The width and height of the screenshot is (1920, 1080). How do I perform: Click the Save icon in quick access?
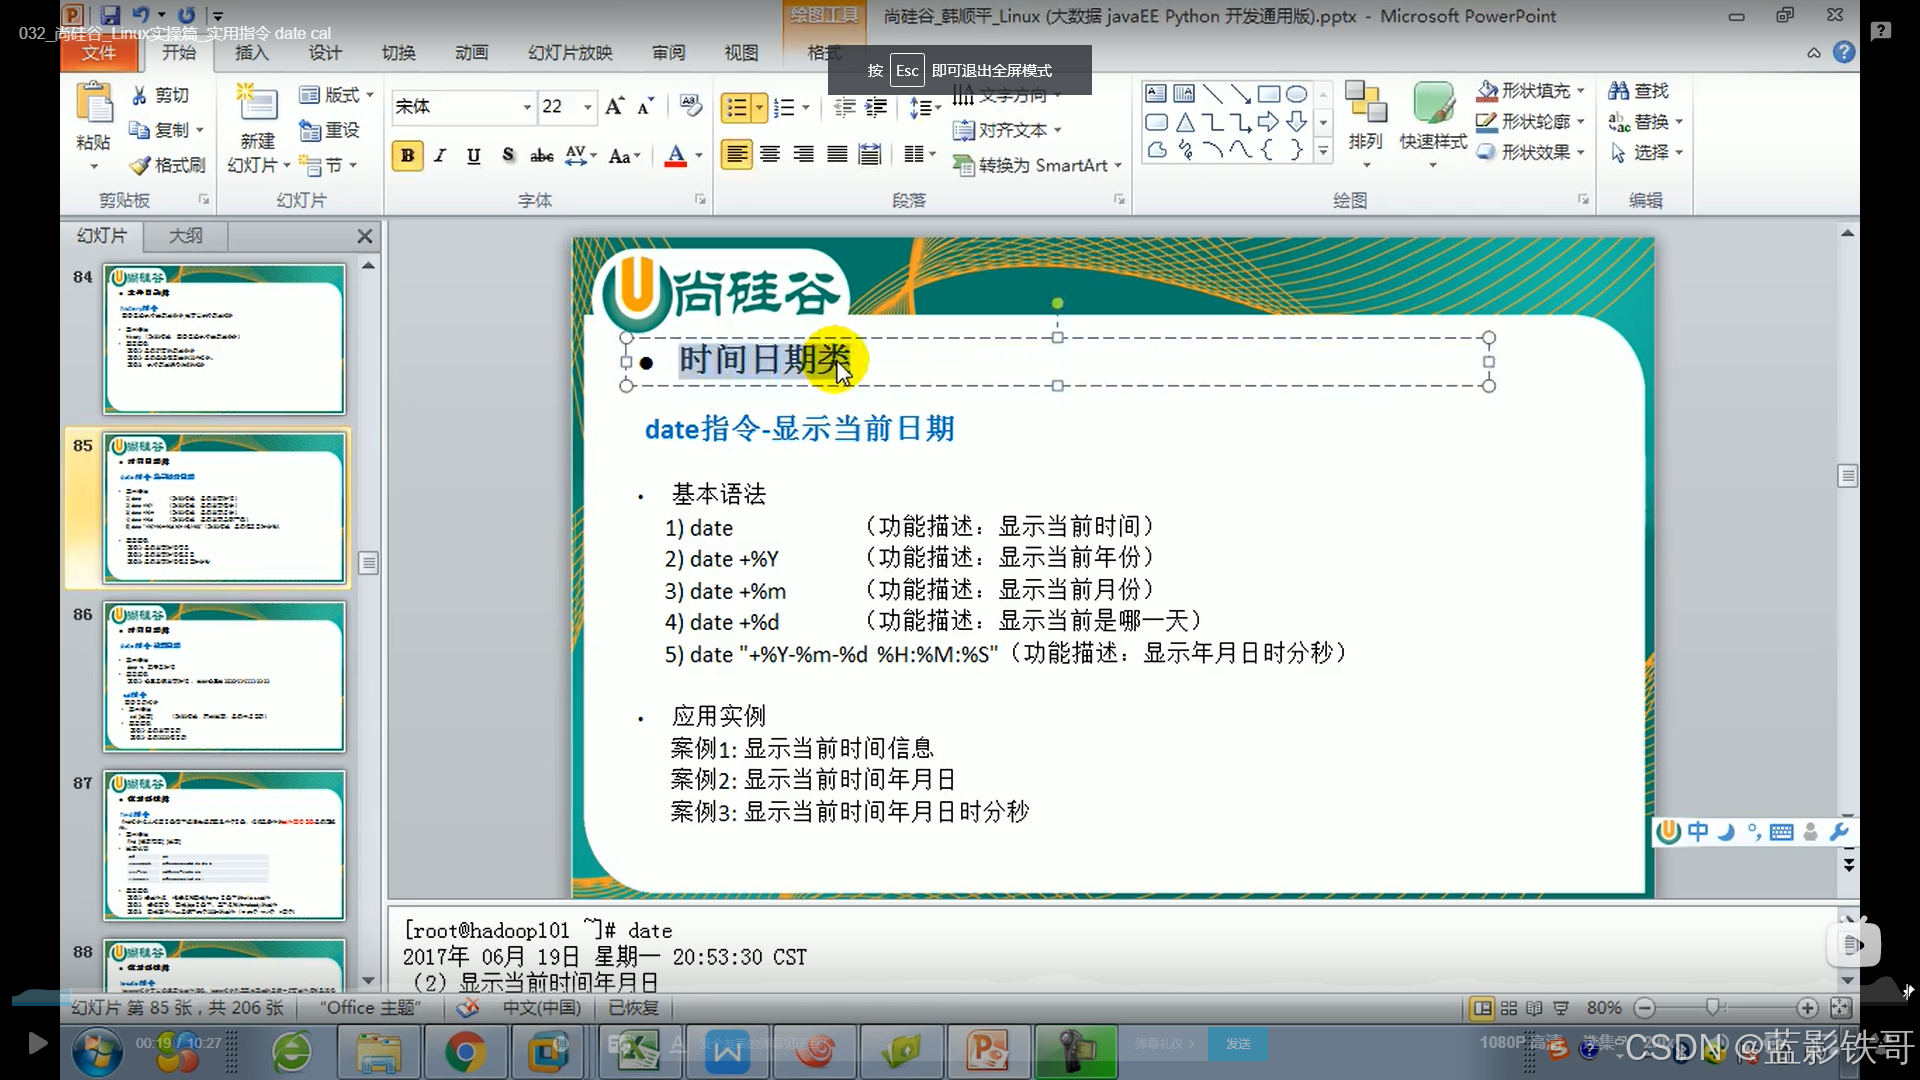coord(110,15)
